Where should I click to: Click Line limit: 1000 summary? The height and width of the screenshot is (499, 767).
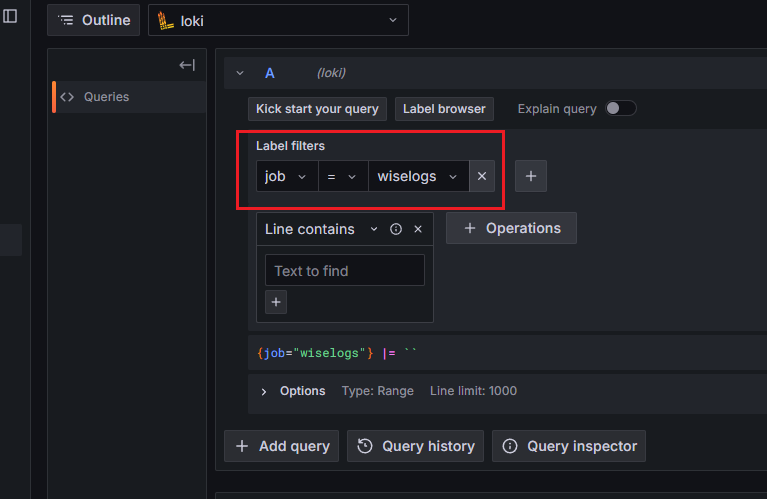click(x=473, y=391)
